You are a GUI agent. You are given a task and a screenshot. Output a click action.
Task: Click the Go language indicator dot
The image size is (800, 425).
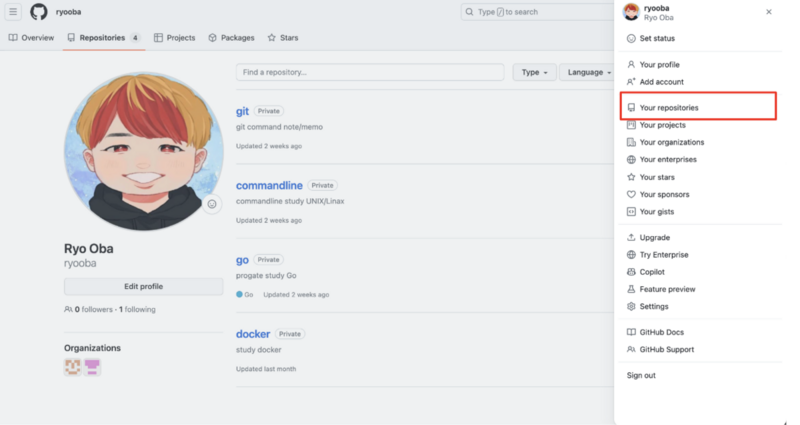239,294
